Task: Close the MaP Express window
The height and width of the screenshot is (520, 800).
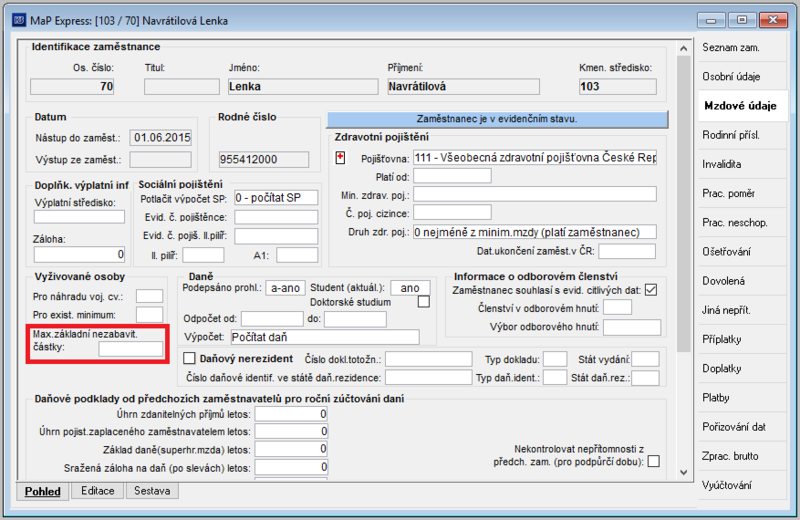Action: (773, 20)
